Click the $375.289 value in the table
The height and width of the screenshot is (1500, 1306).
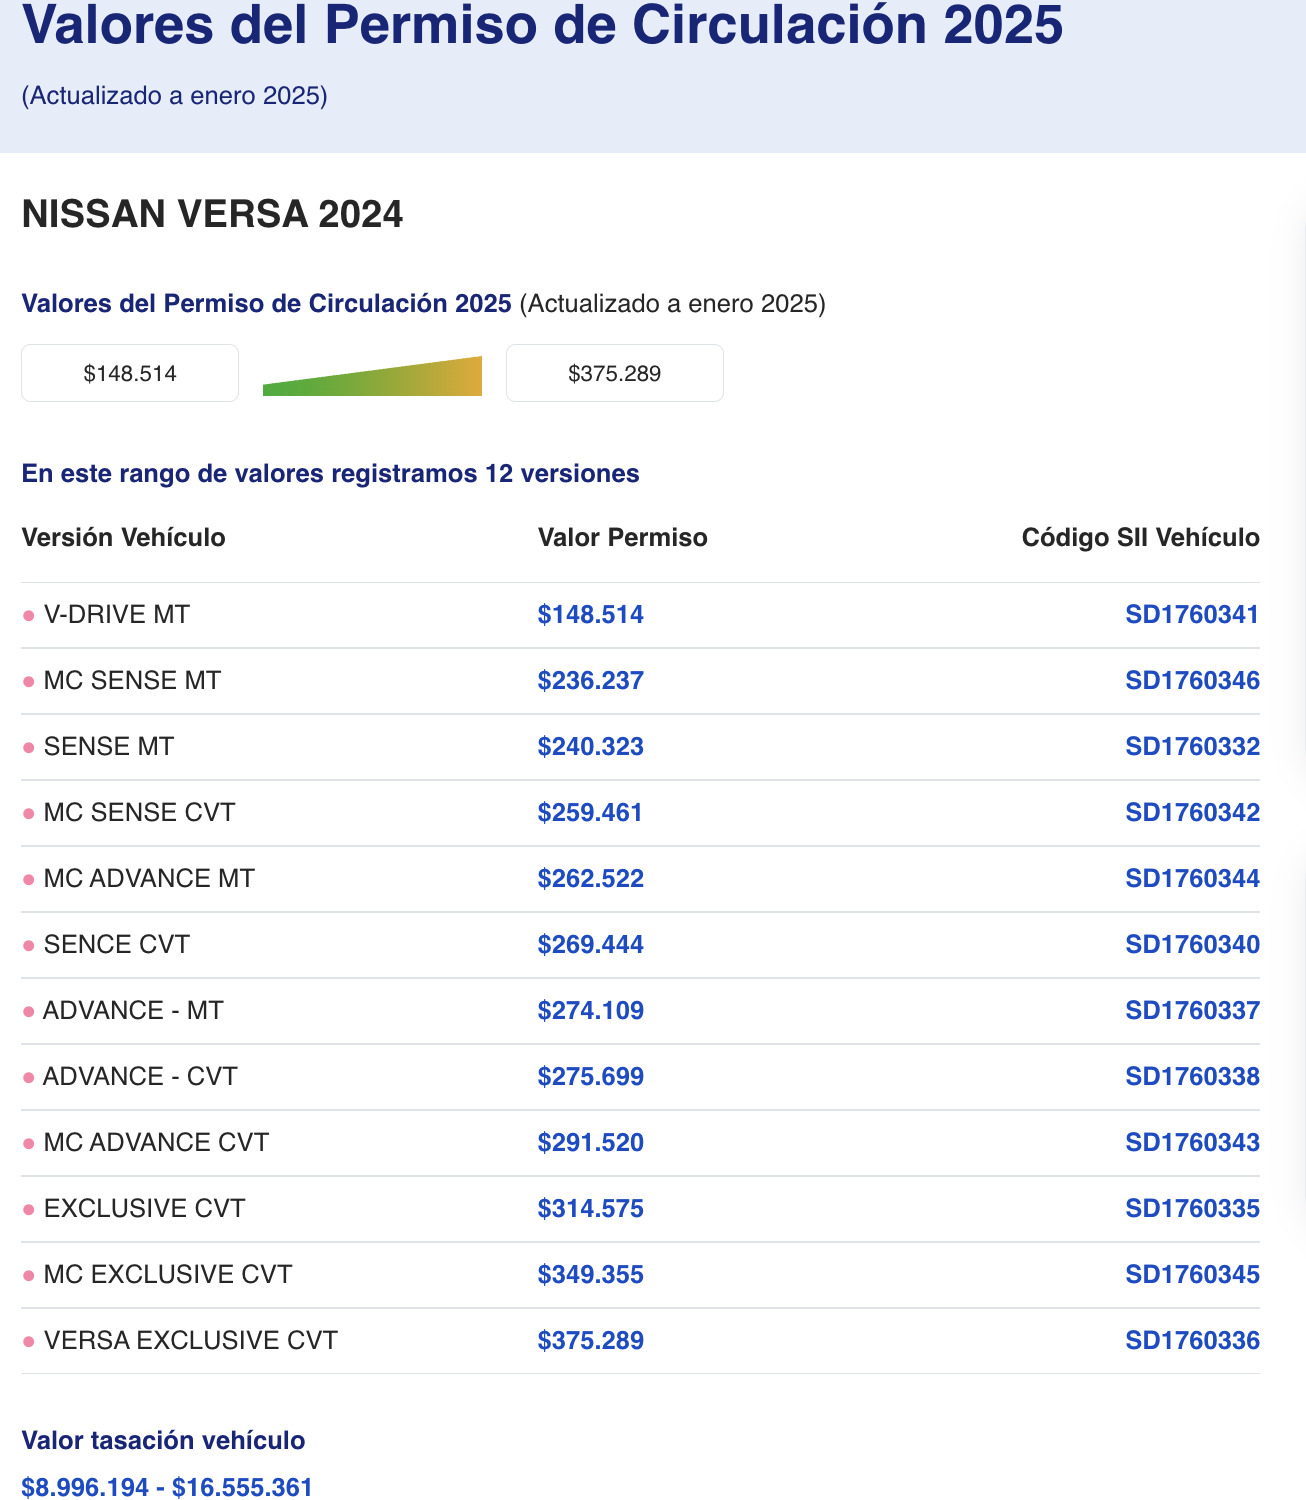tap(590, 1341)
